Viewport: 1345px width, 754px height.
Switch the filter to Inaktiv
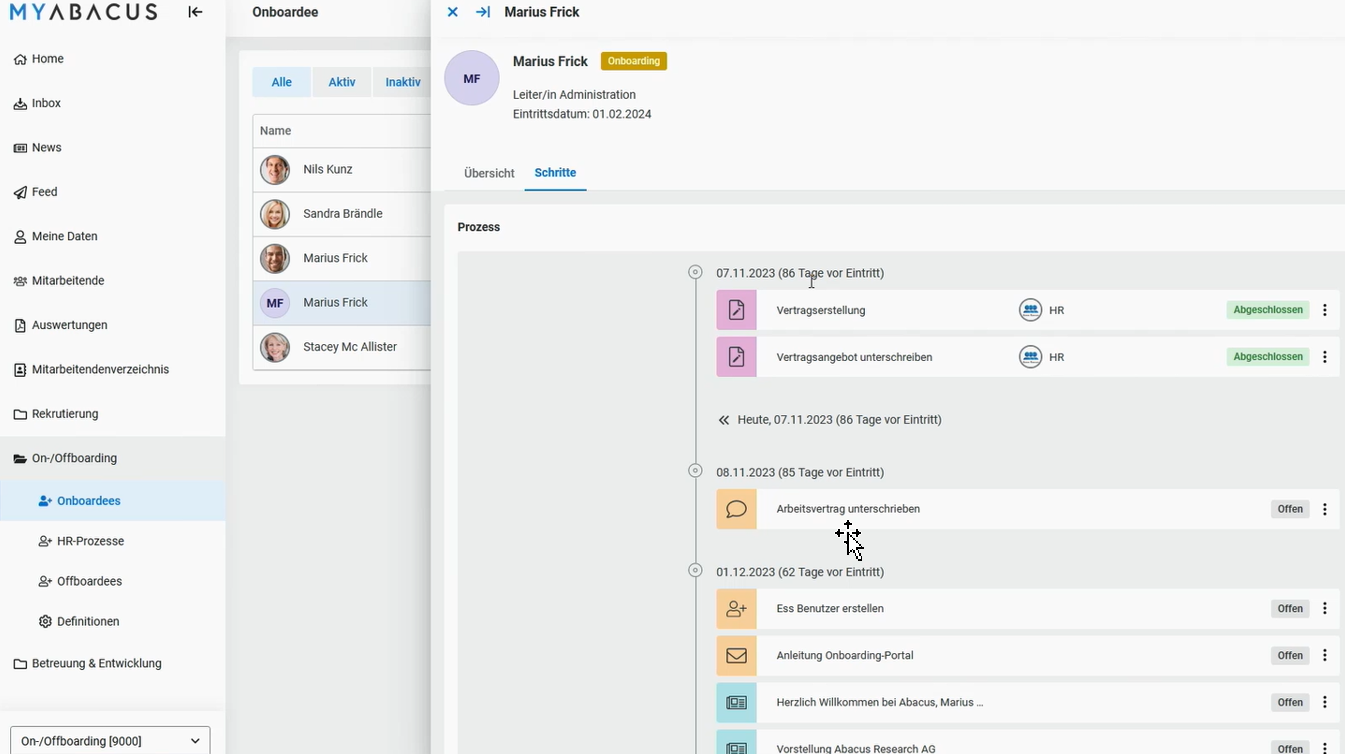click(x=402, y=82)
